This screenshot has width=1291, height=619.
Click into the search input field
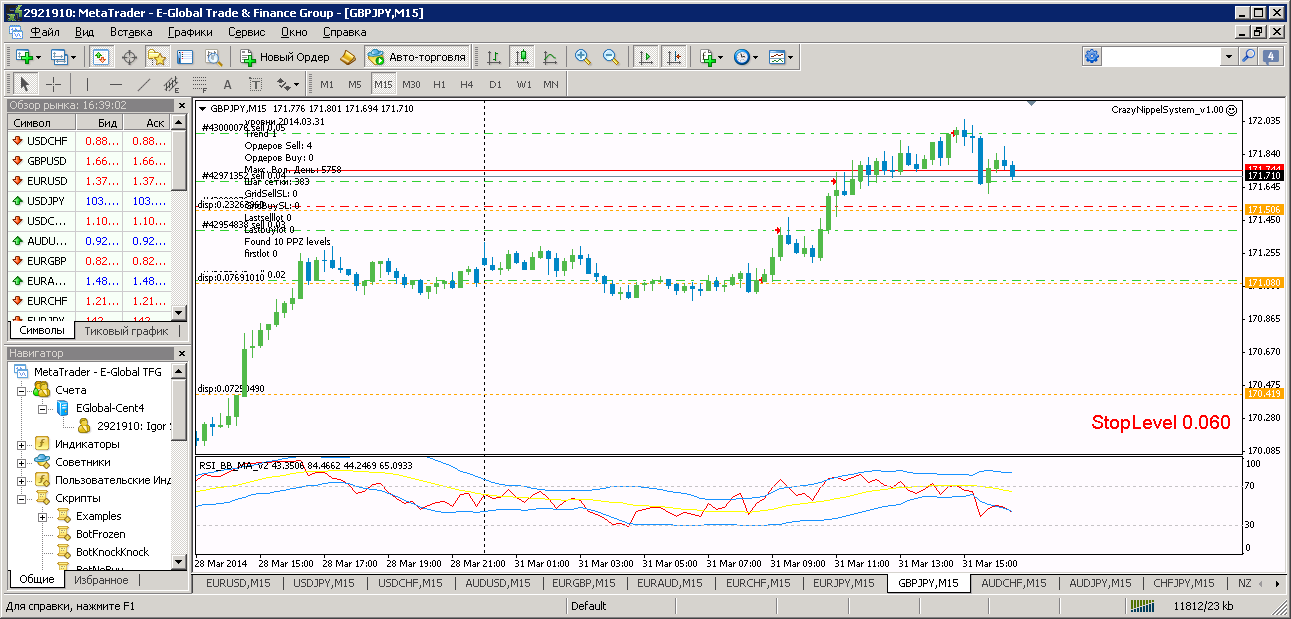click(x=1162, y=57)
